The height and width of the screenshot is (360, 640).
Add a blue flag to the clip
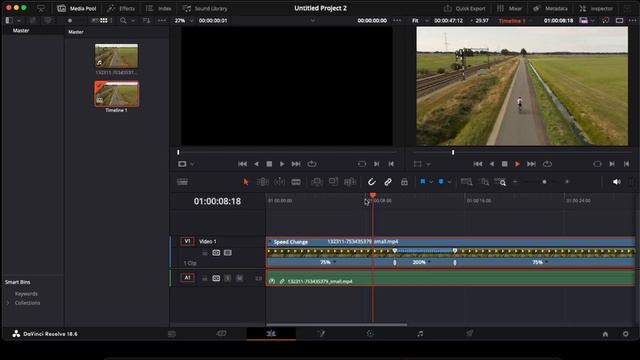(423, 182)
